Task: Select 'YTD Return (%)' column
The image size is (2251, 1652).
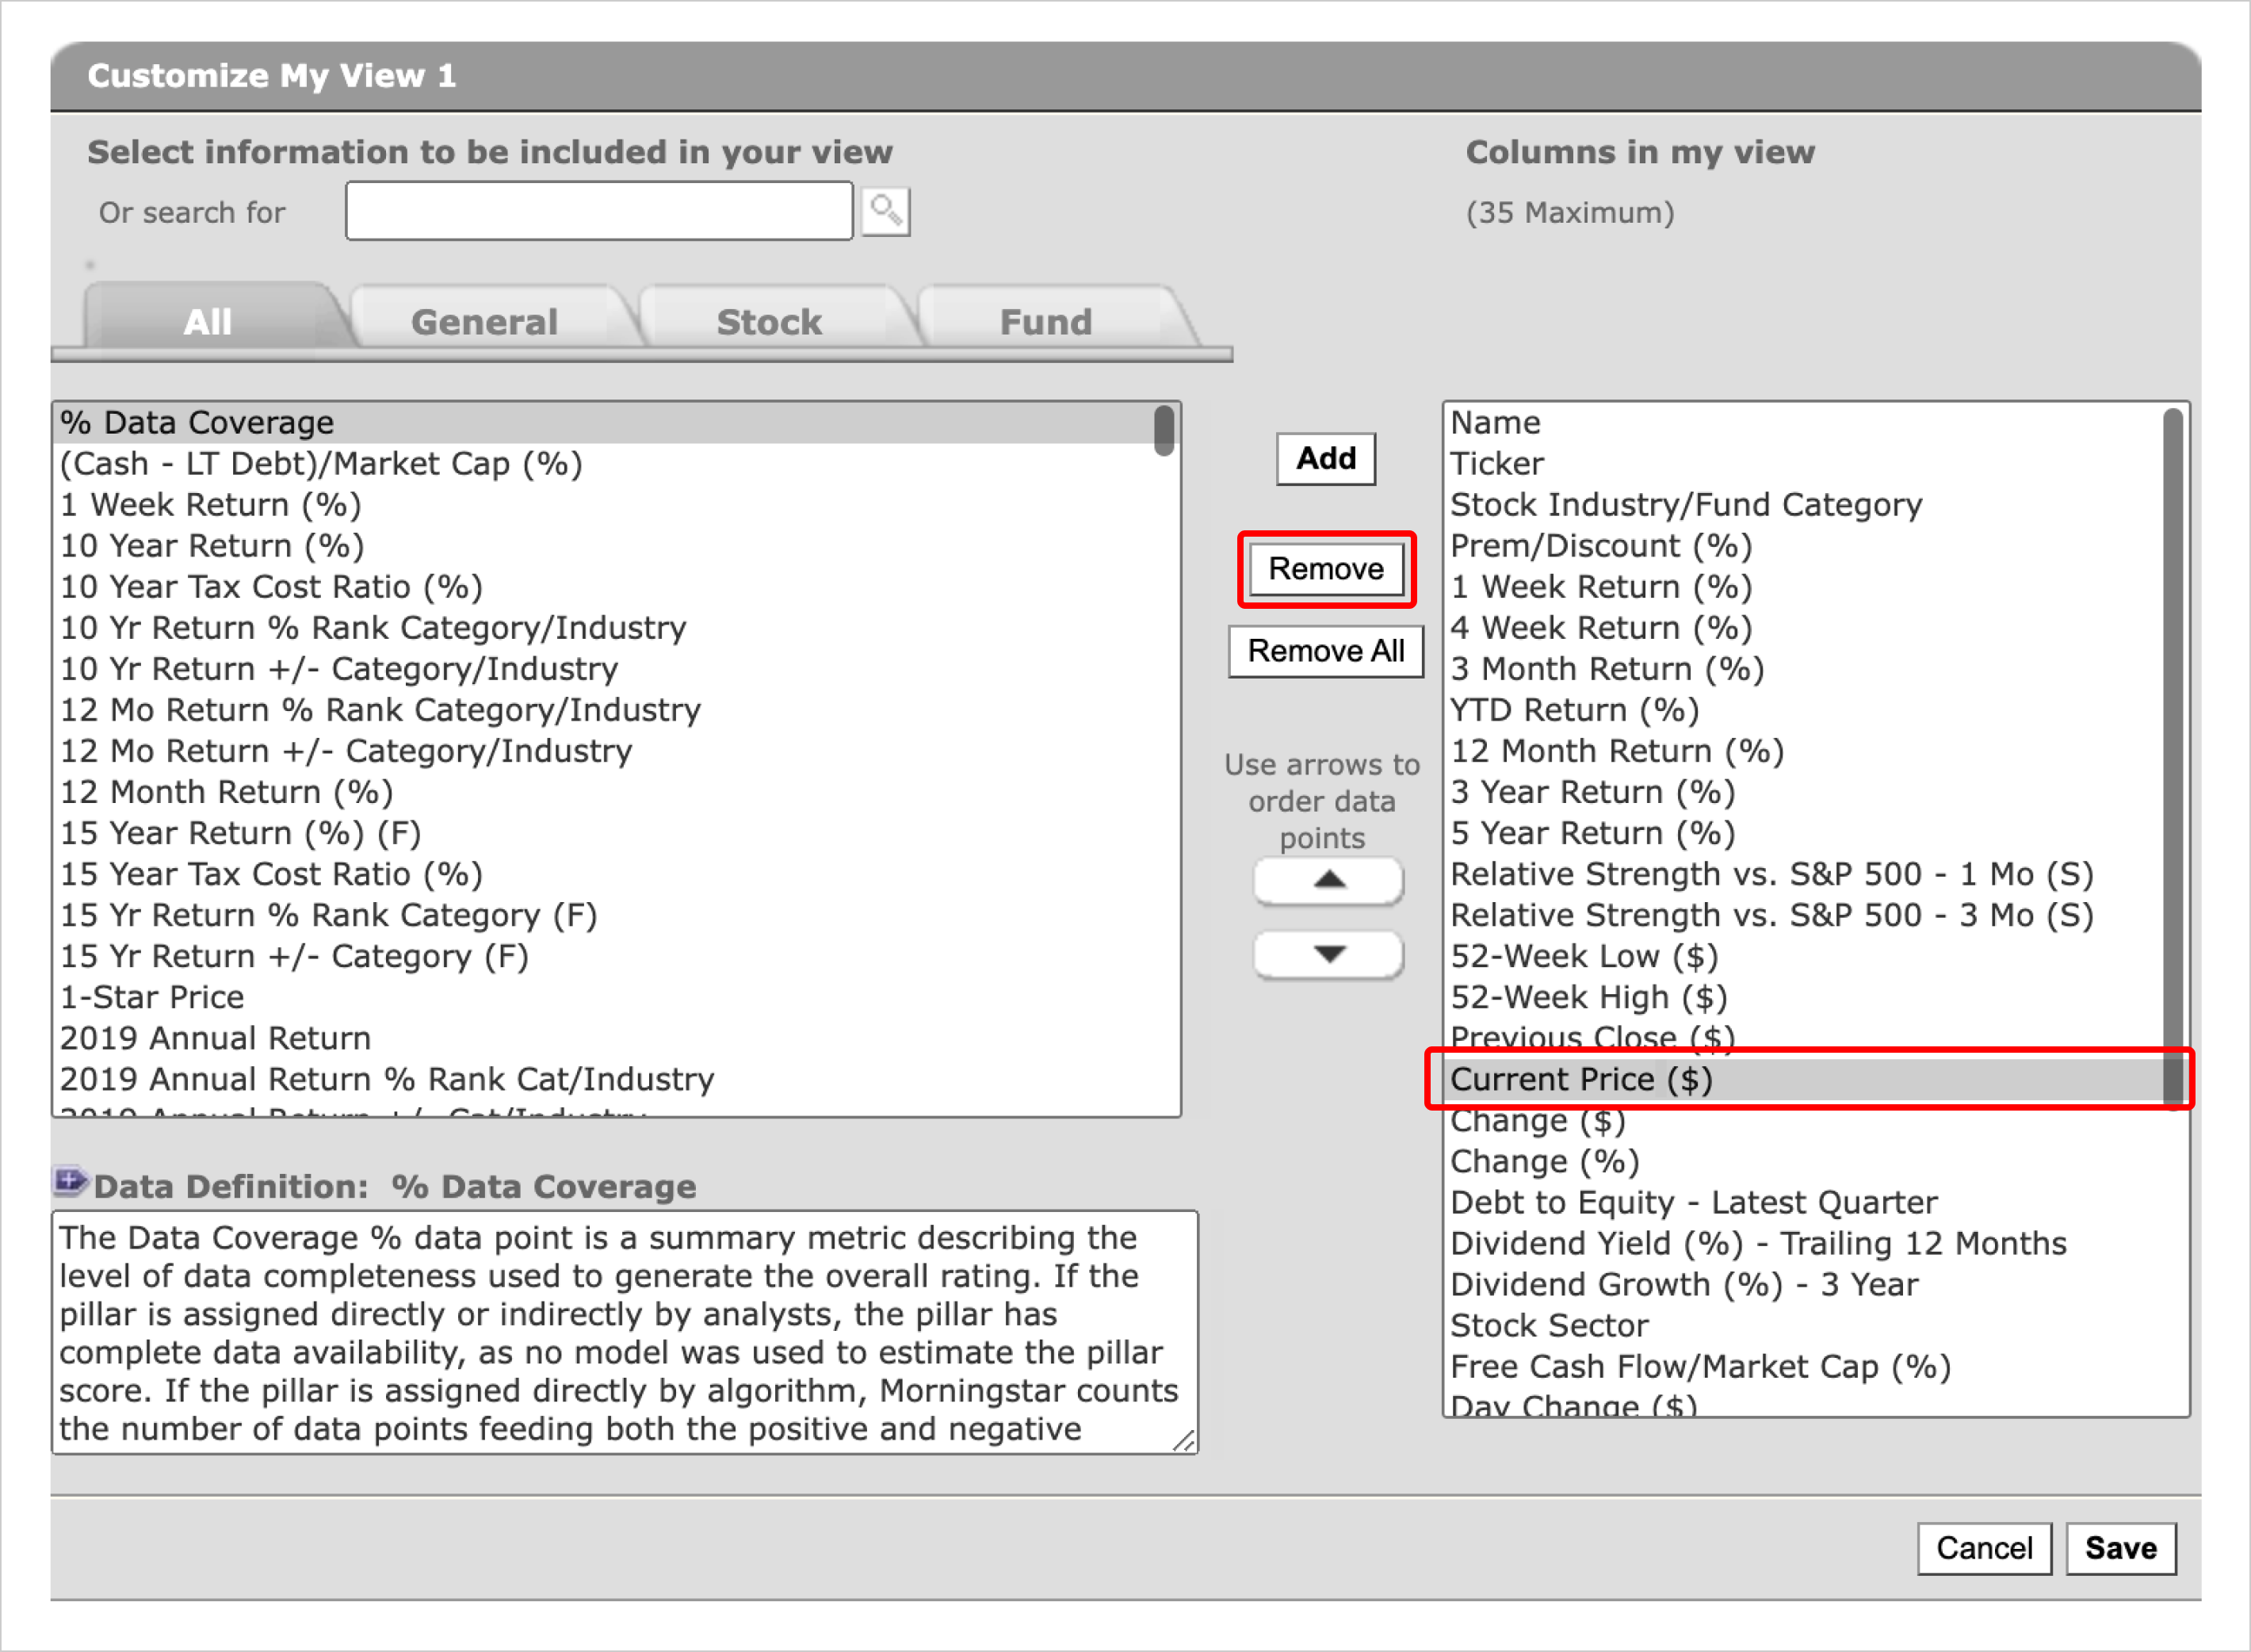Action: [1804, 710]
